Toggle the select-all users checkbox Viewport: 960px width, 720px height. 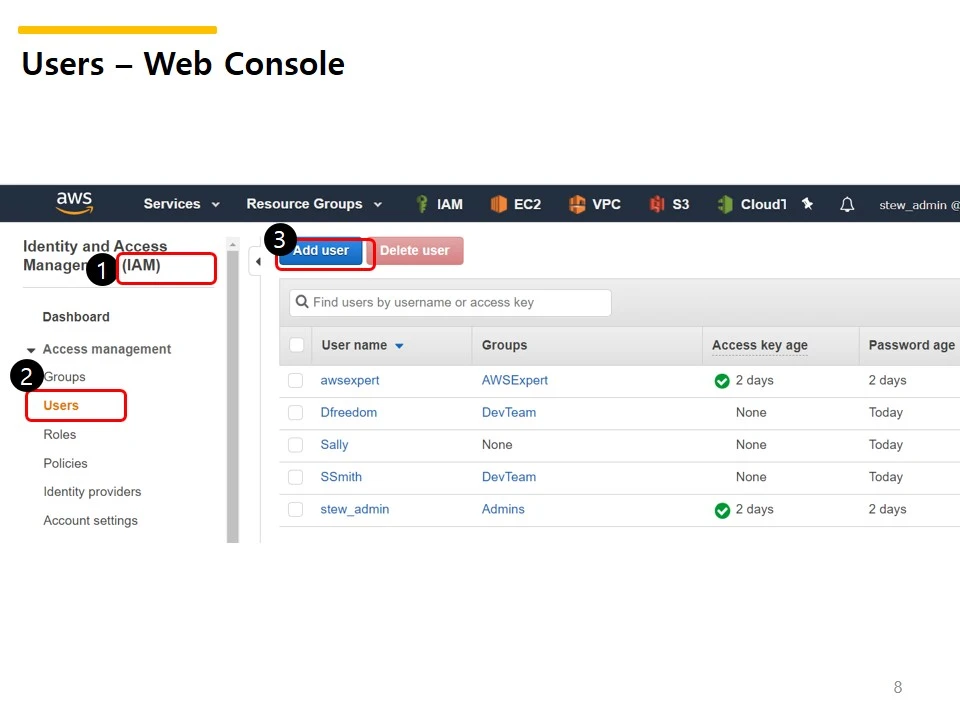[x=296, y=345]
